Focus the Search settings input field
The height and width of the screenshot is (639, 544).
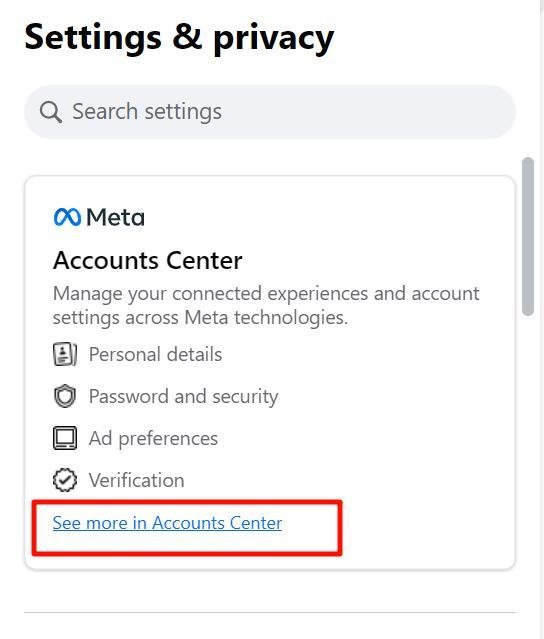pos(270,112)
